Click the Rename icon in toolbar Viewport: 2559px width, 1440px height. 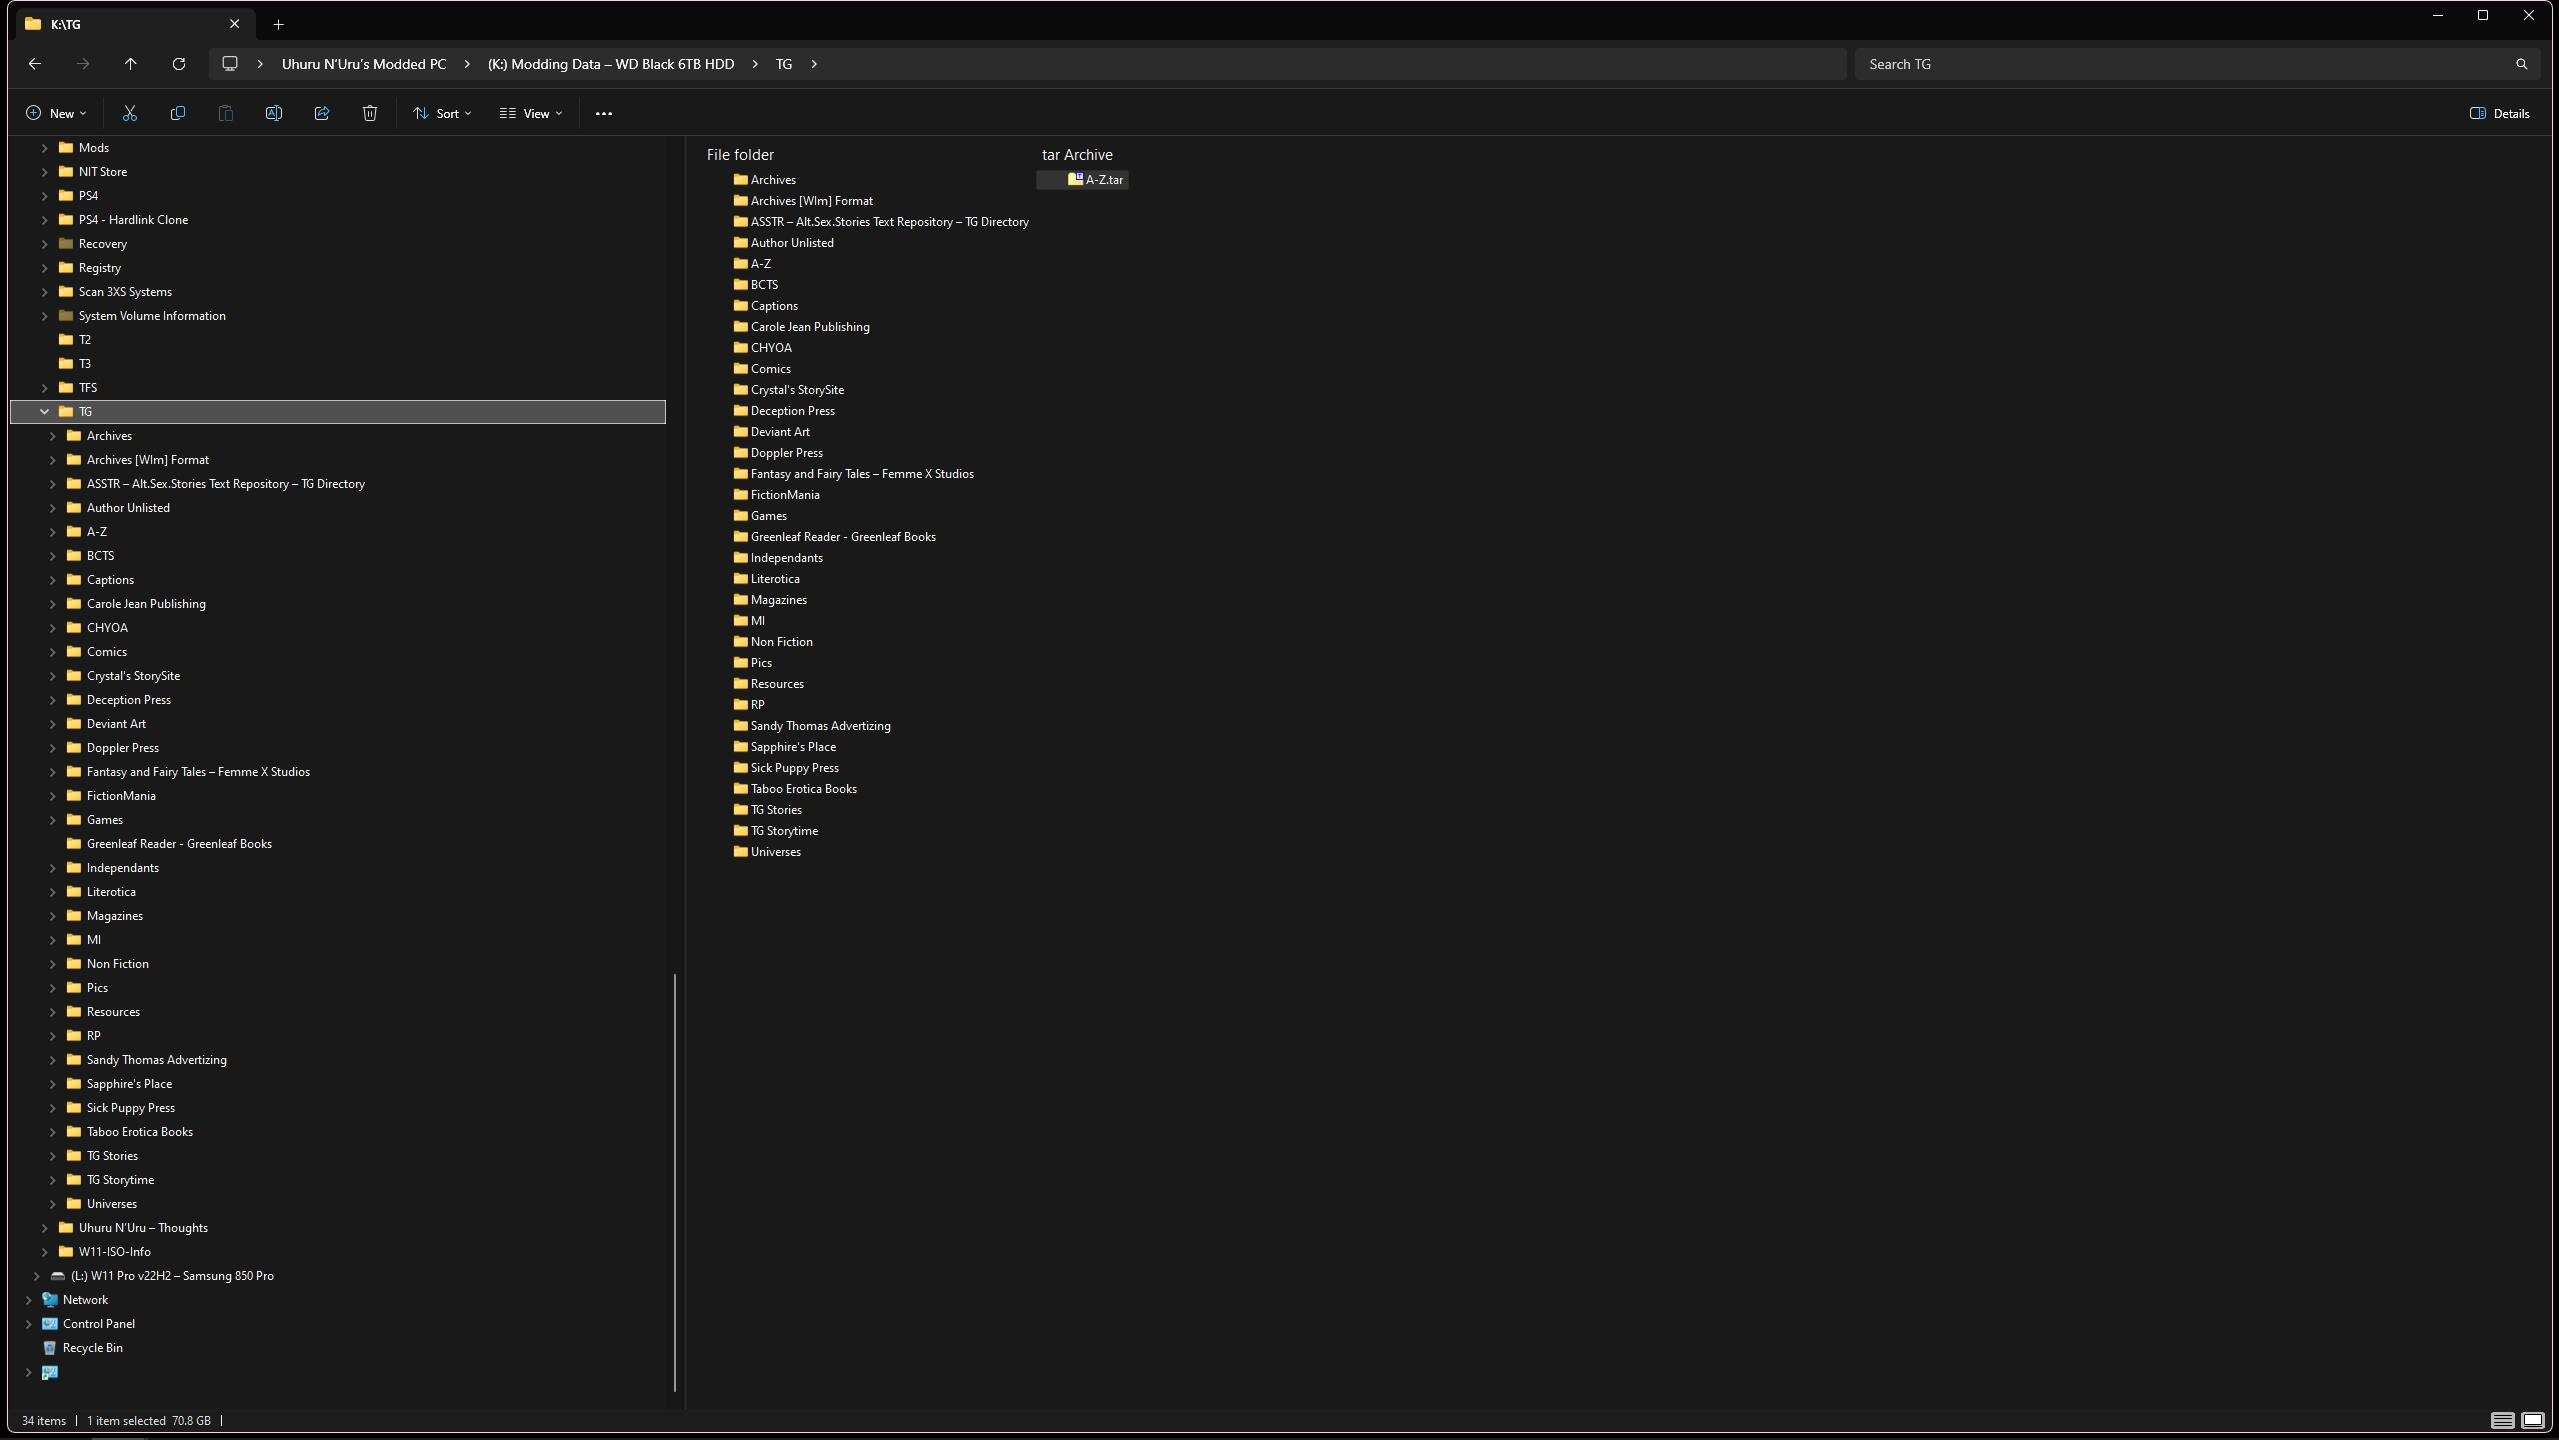tap(274, 114)
